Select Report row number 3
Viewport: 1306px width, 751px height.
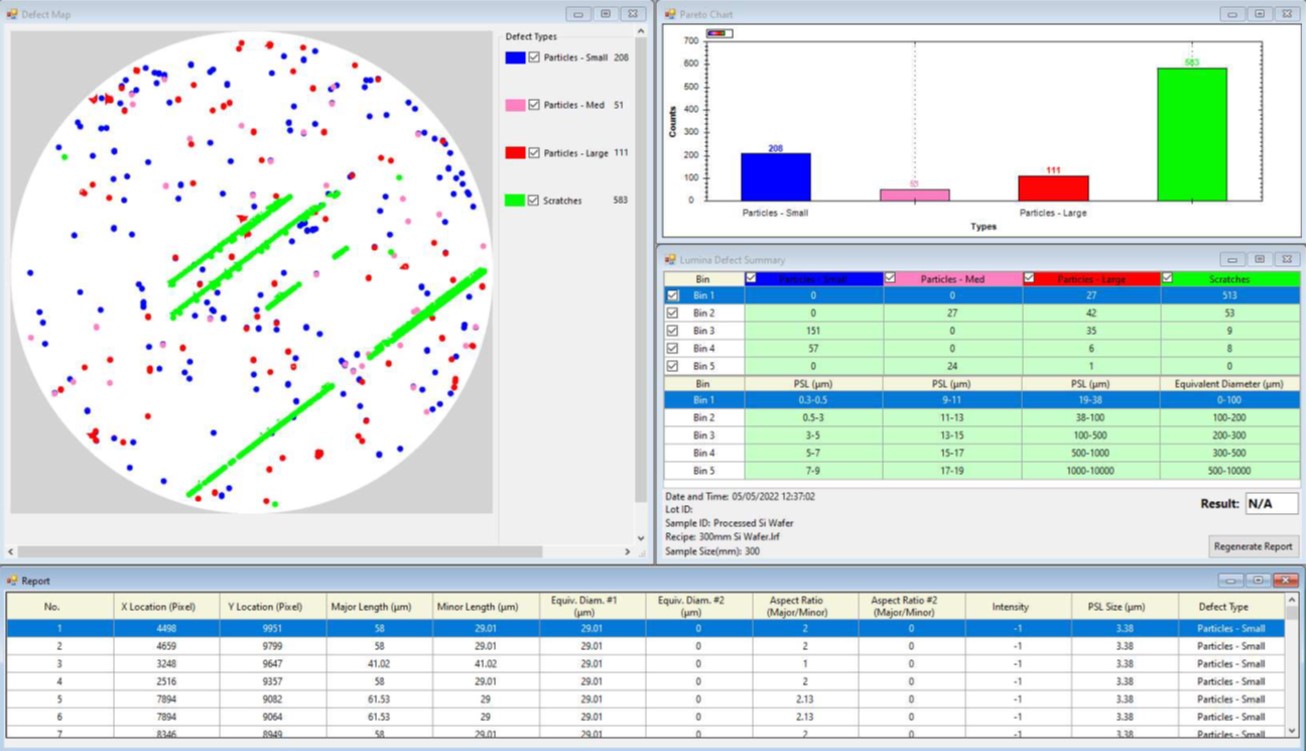click(x=645, y=664)
